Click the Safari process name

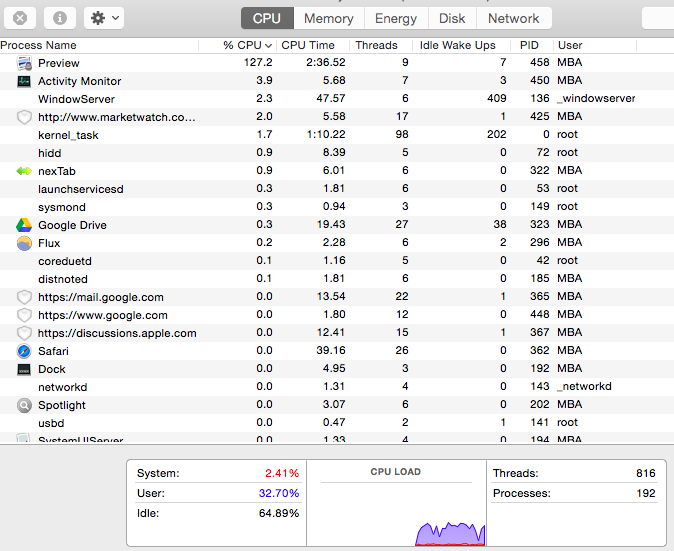pyautogui.click(x=53, y=351)
